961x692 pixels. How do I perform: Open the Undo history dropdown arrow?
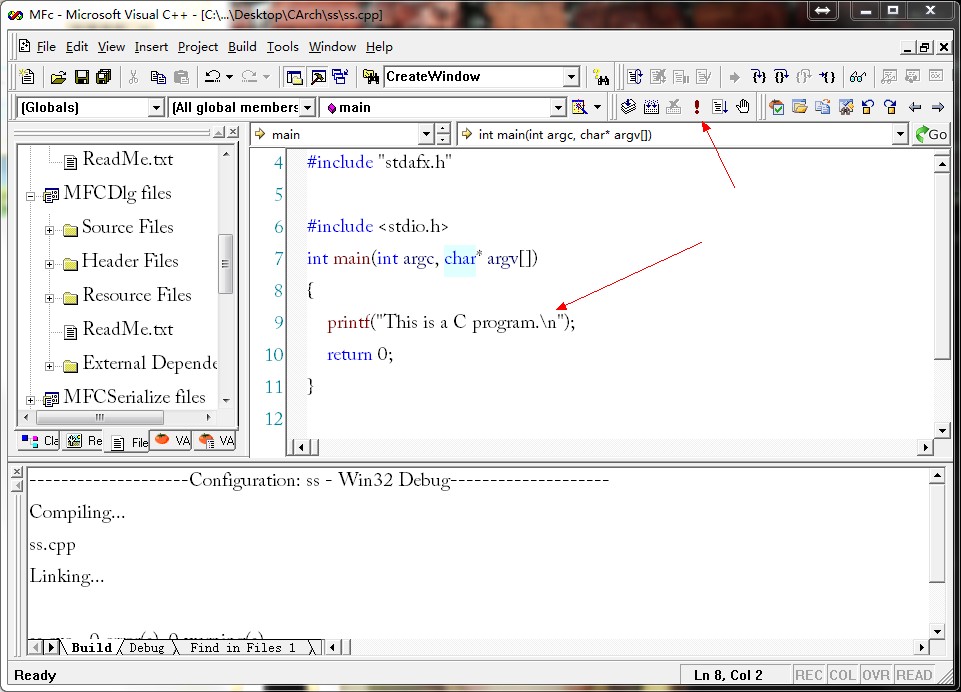click(229, 77)
